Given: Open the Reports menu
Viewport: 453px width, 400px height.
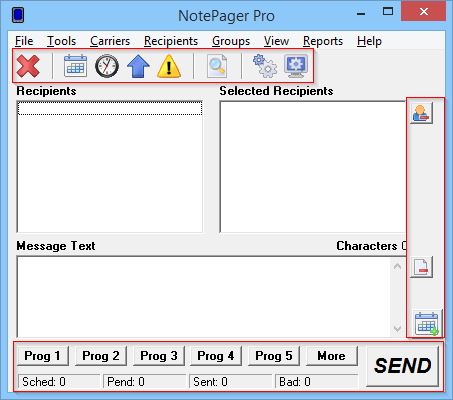Looking at the screenshot, I should 323,41.
